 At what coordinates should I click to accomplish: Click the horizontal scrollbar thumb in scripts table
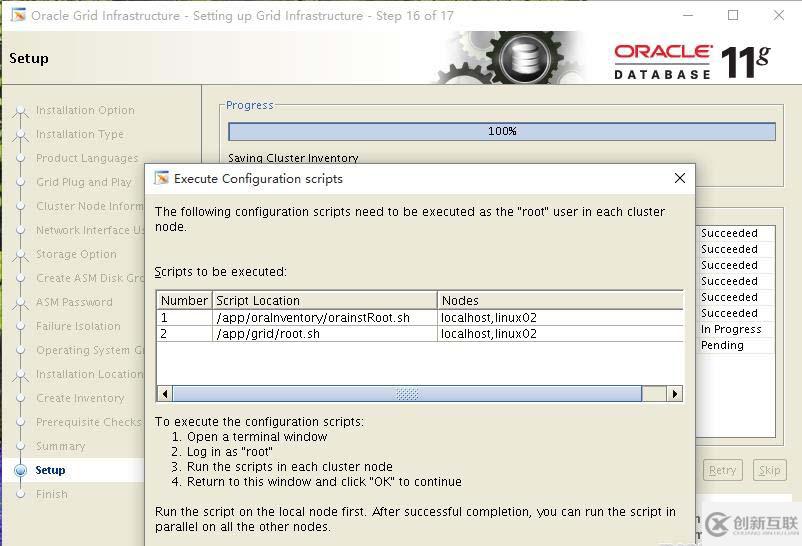click(x=407, y=394)
